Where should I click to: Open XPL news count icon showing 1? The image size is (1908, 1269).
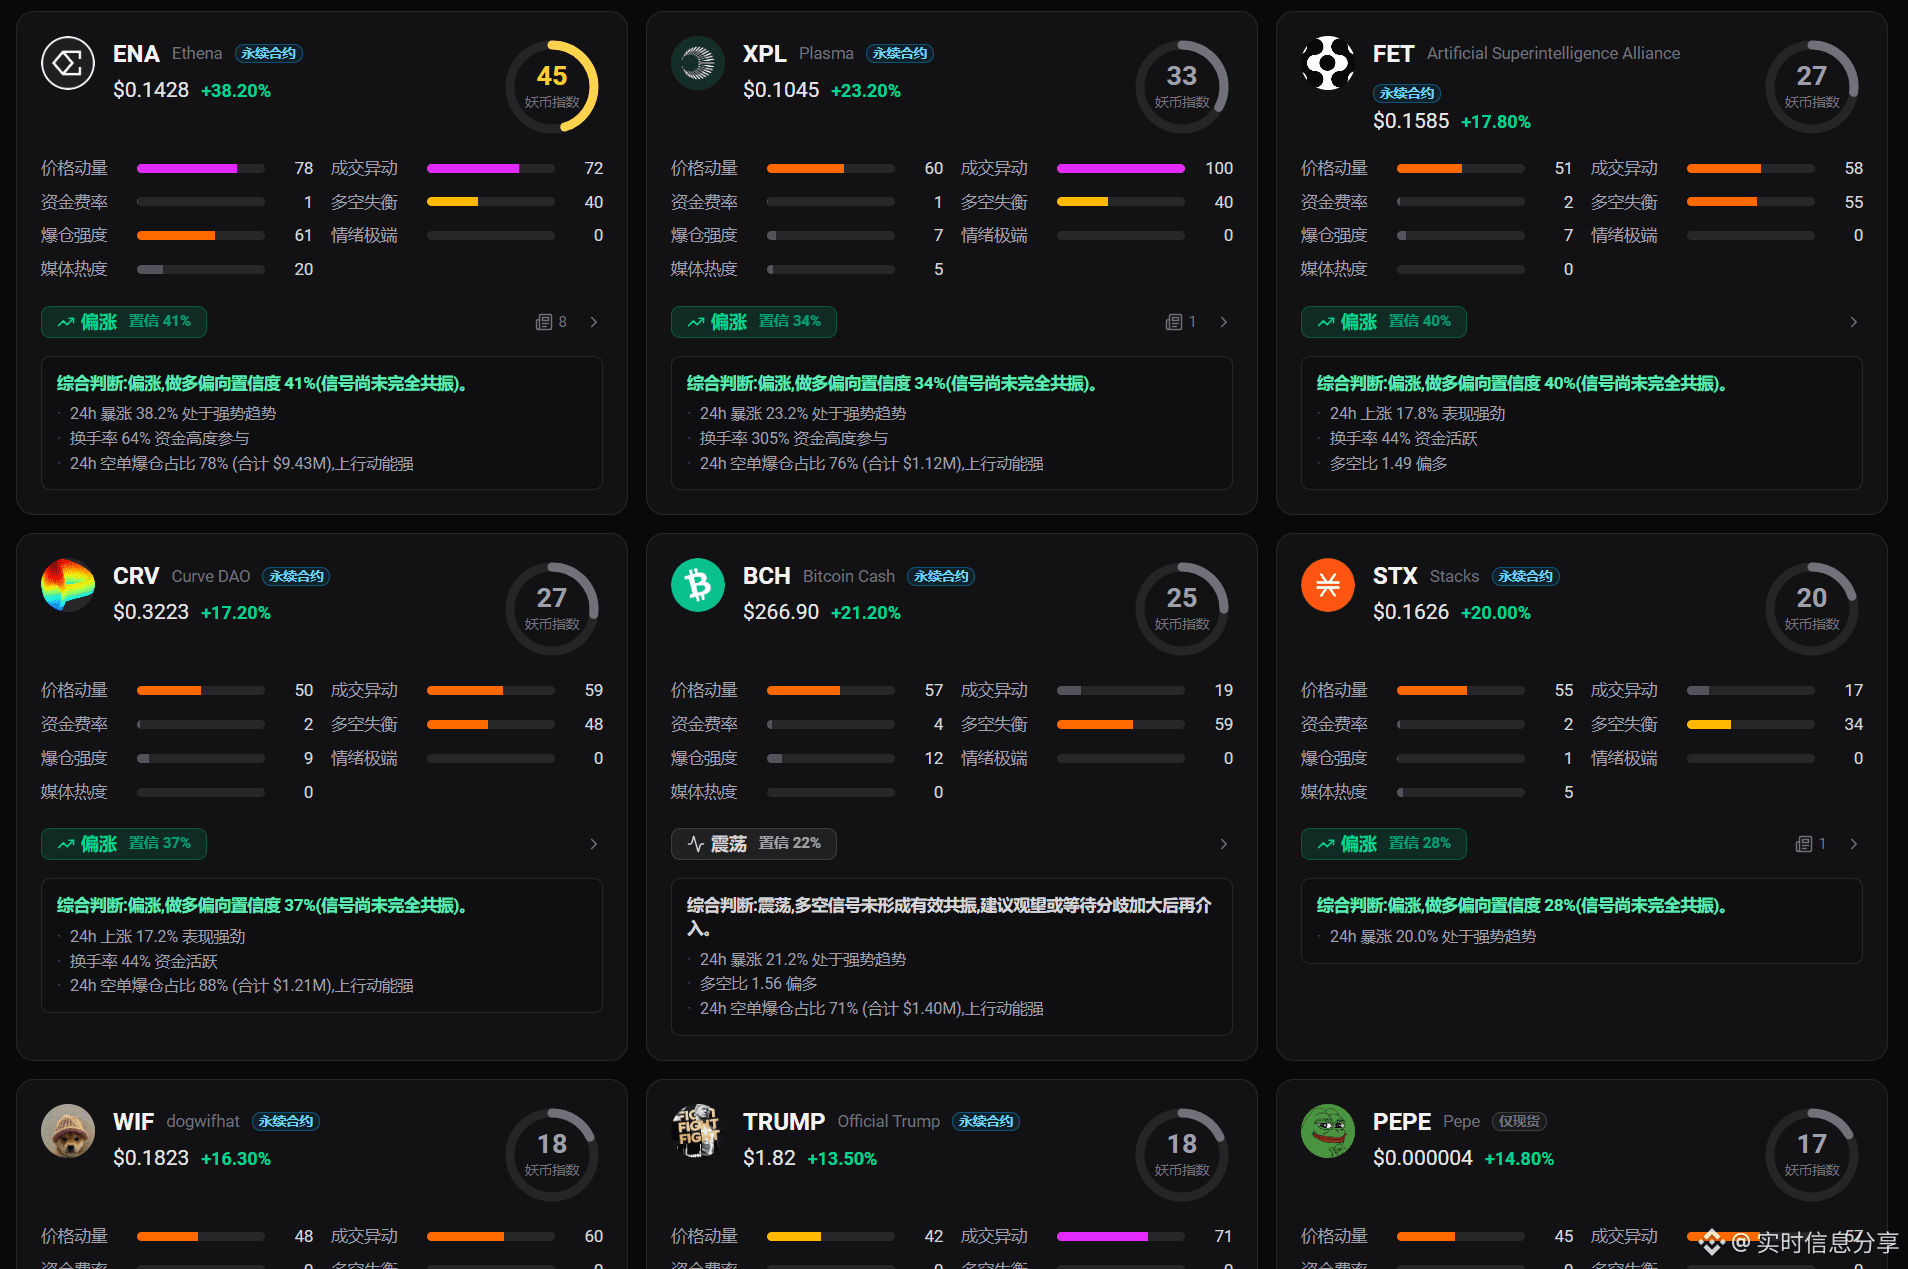click(1181, 322)
